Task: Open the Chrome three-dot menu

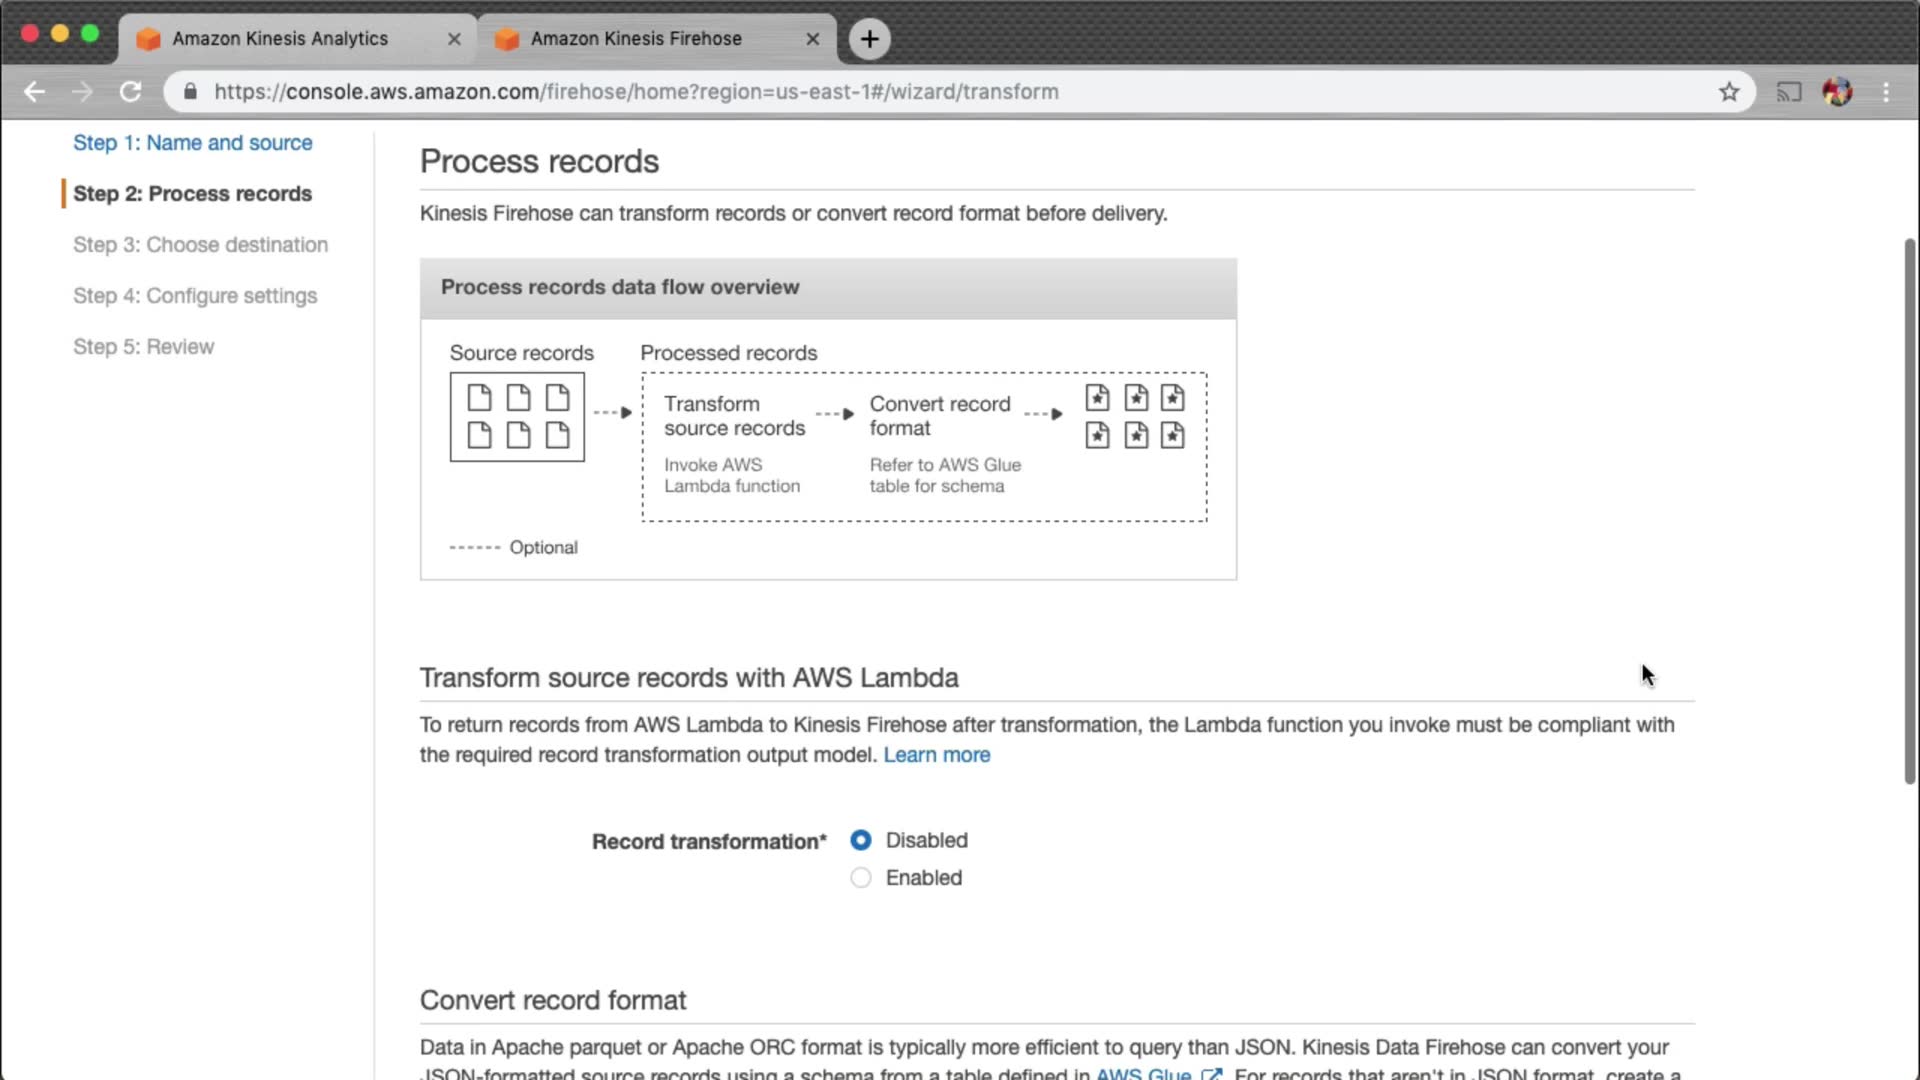Action: 1886,92
